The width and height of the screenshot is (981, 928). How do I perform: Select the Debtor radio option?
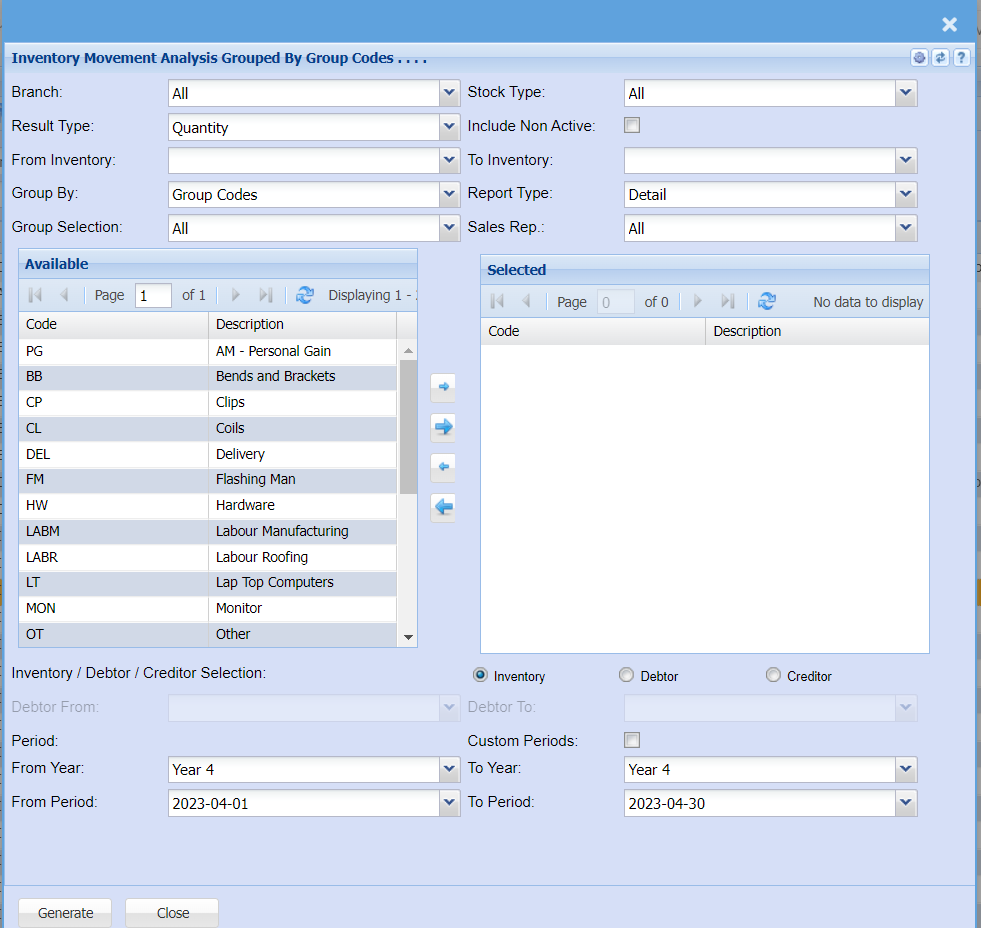click(627, 676)
